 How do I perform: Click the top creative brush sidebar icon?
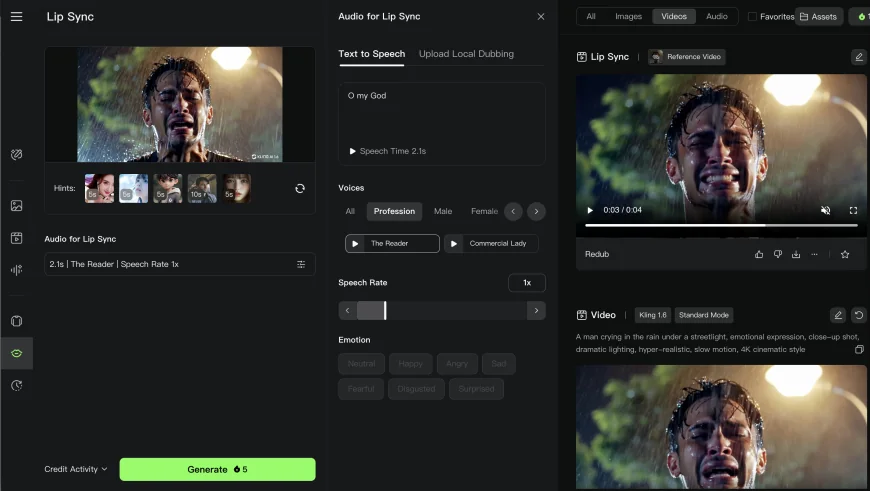click(17, 155)
